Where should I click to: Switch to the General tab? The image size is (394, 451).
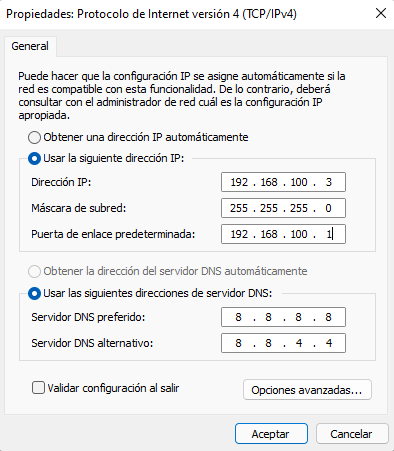[x=30, y=46]
